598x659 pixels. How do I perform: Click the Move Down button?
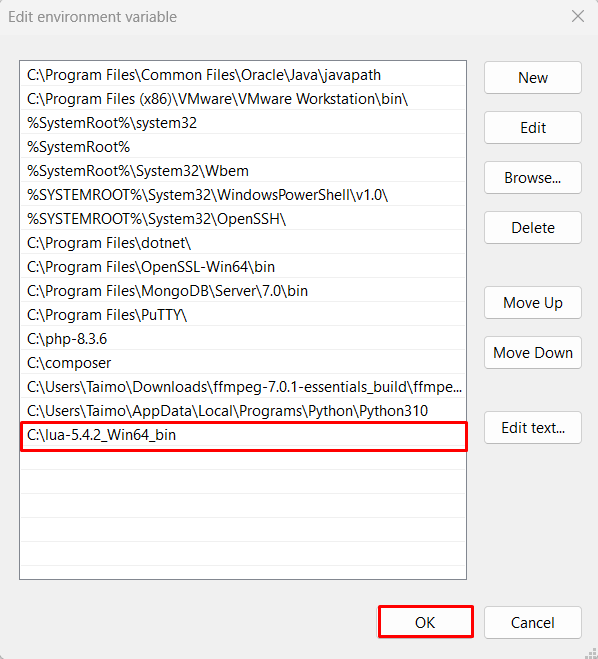532,353
